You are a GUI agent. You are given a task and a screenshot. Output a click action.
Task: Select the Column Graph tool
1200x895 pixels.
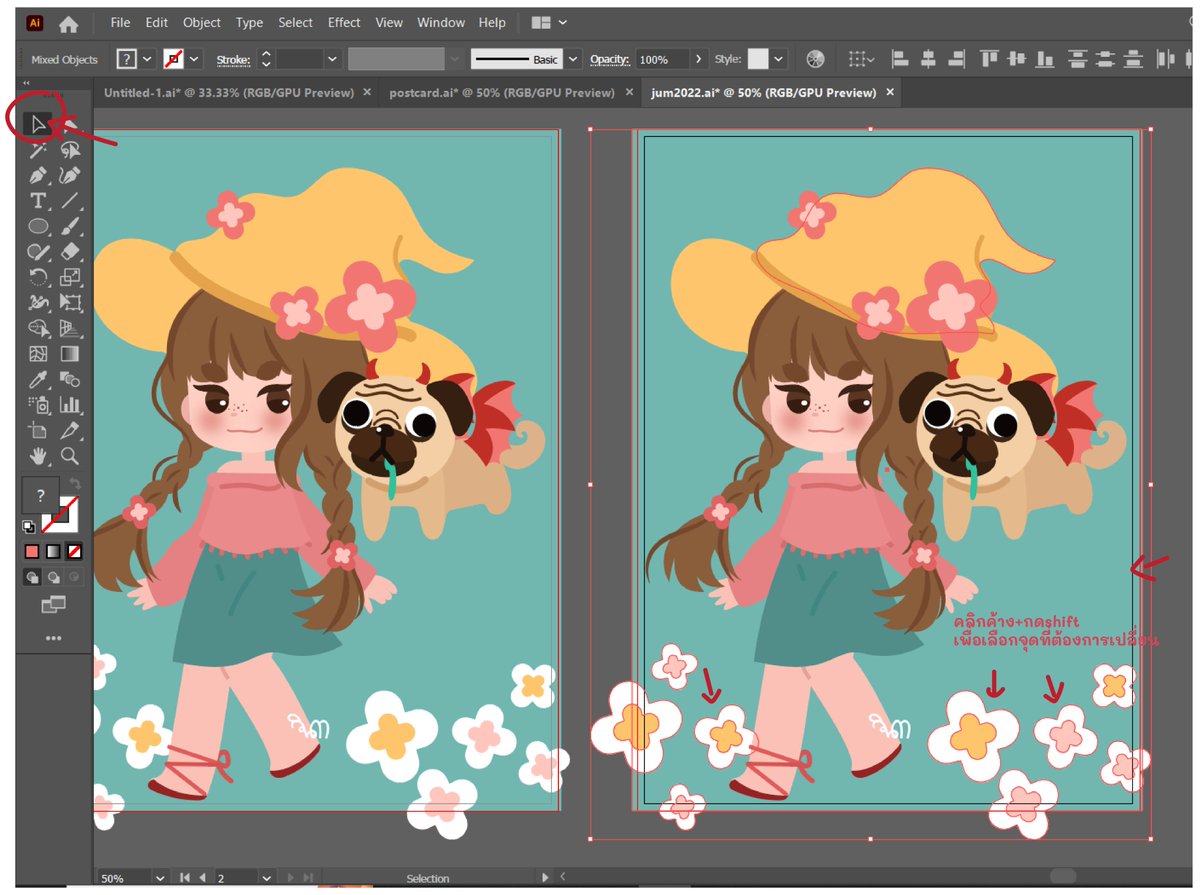pos(70,405)
